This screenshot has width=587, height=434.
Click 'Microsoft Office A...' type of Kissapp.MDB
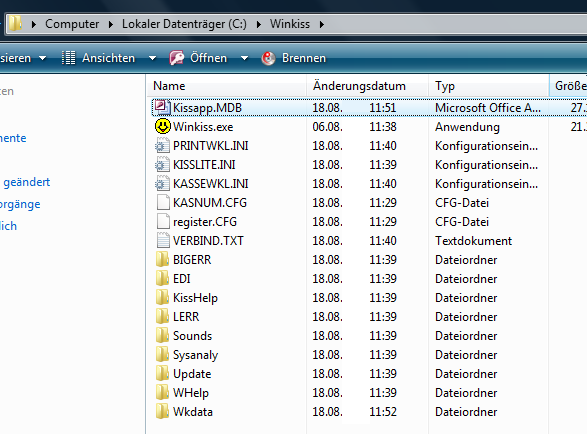coord(488,108)
